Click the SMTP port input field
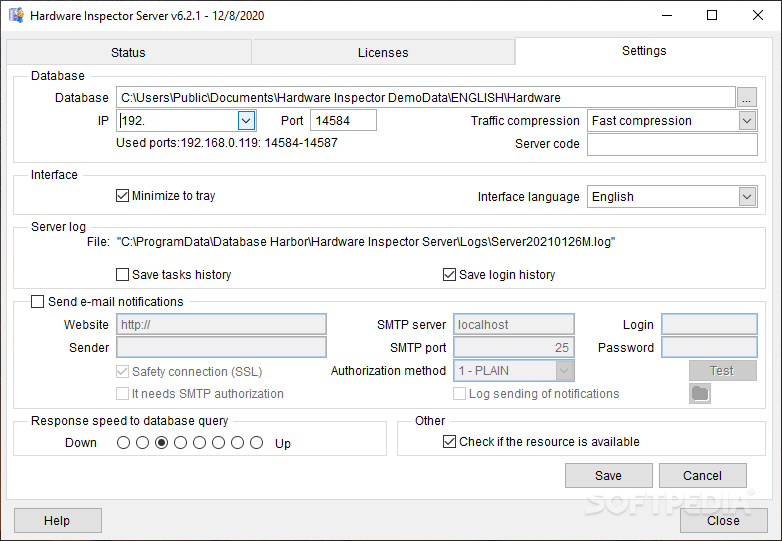The image size is (782, 541). click(x=514, y=348)
